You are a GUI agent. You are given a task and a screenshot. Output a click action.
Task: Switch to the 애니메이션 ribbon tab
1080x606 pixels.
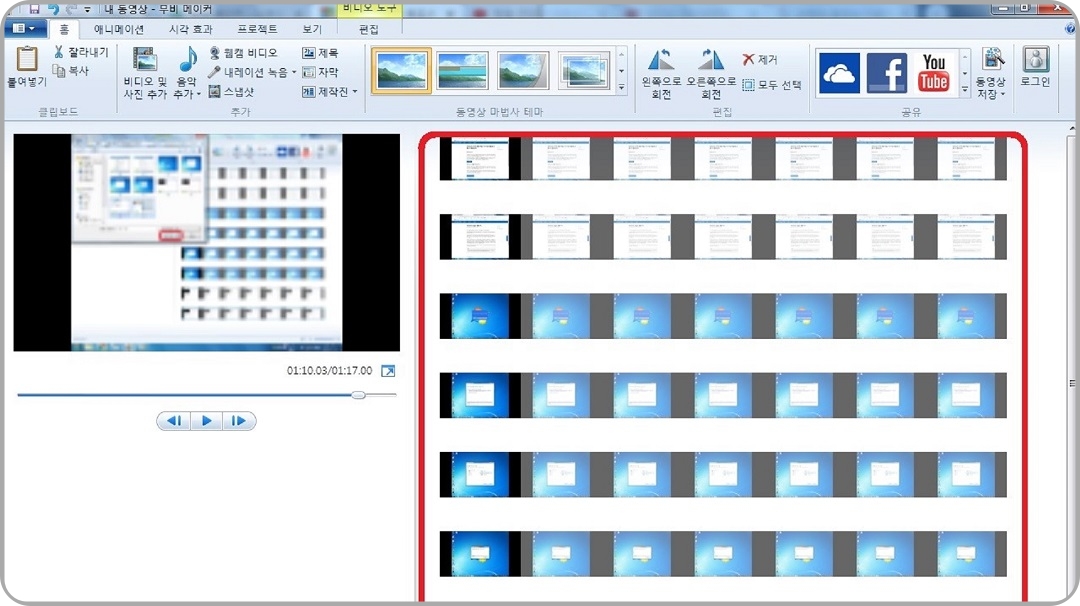pyautogui.click(x=120, y=28)
